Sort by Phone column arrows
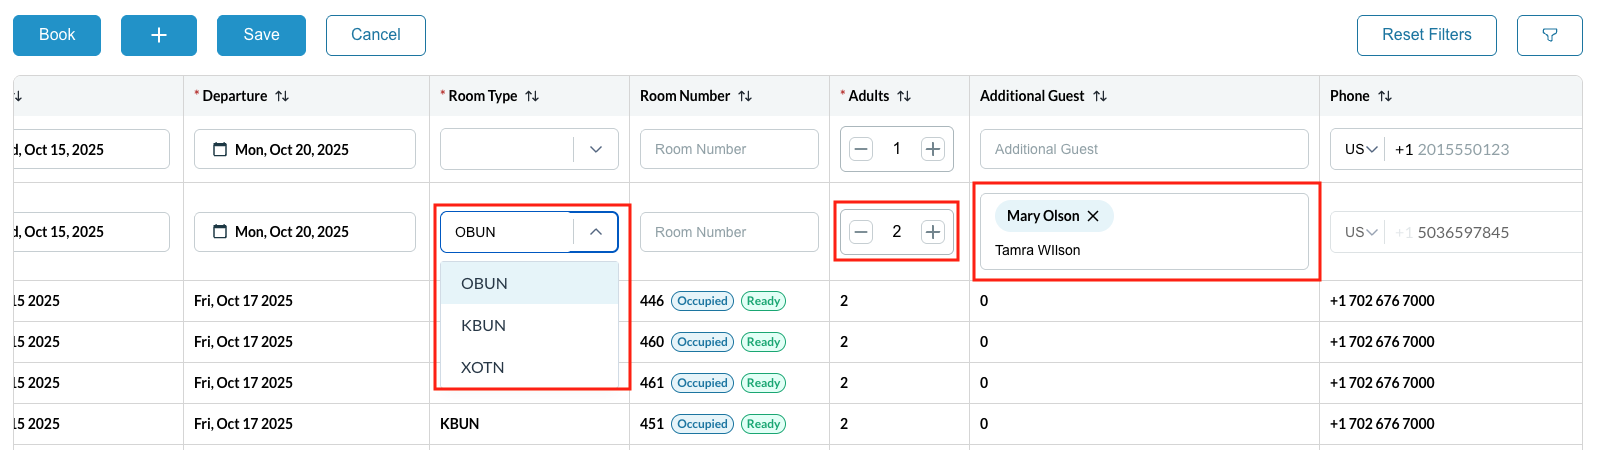The image size is (1598, 450). click(1385, 96)
